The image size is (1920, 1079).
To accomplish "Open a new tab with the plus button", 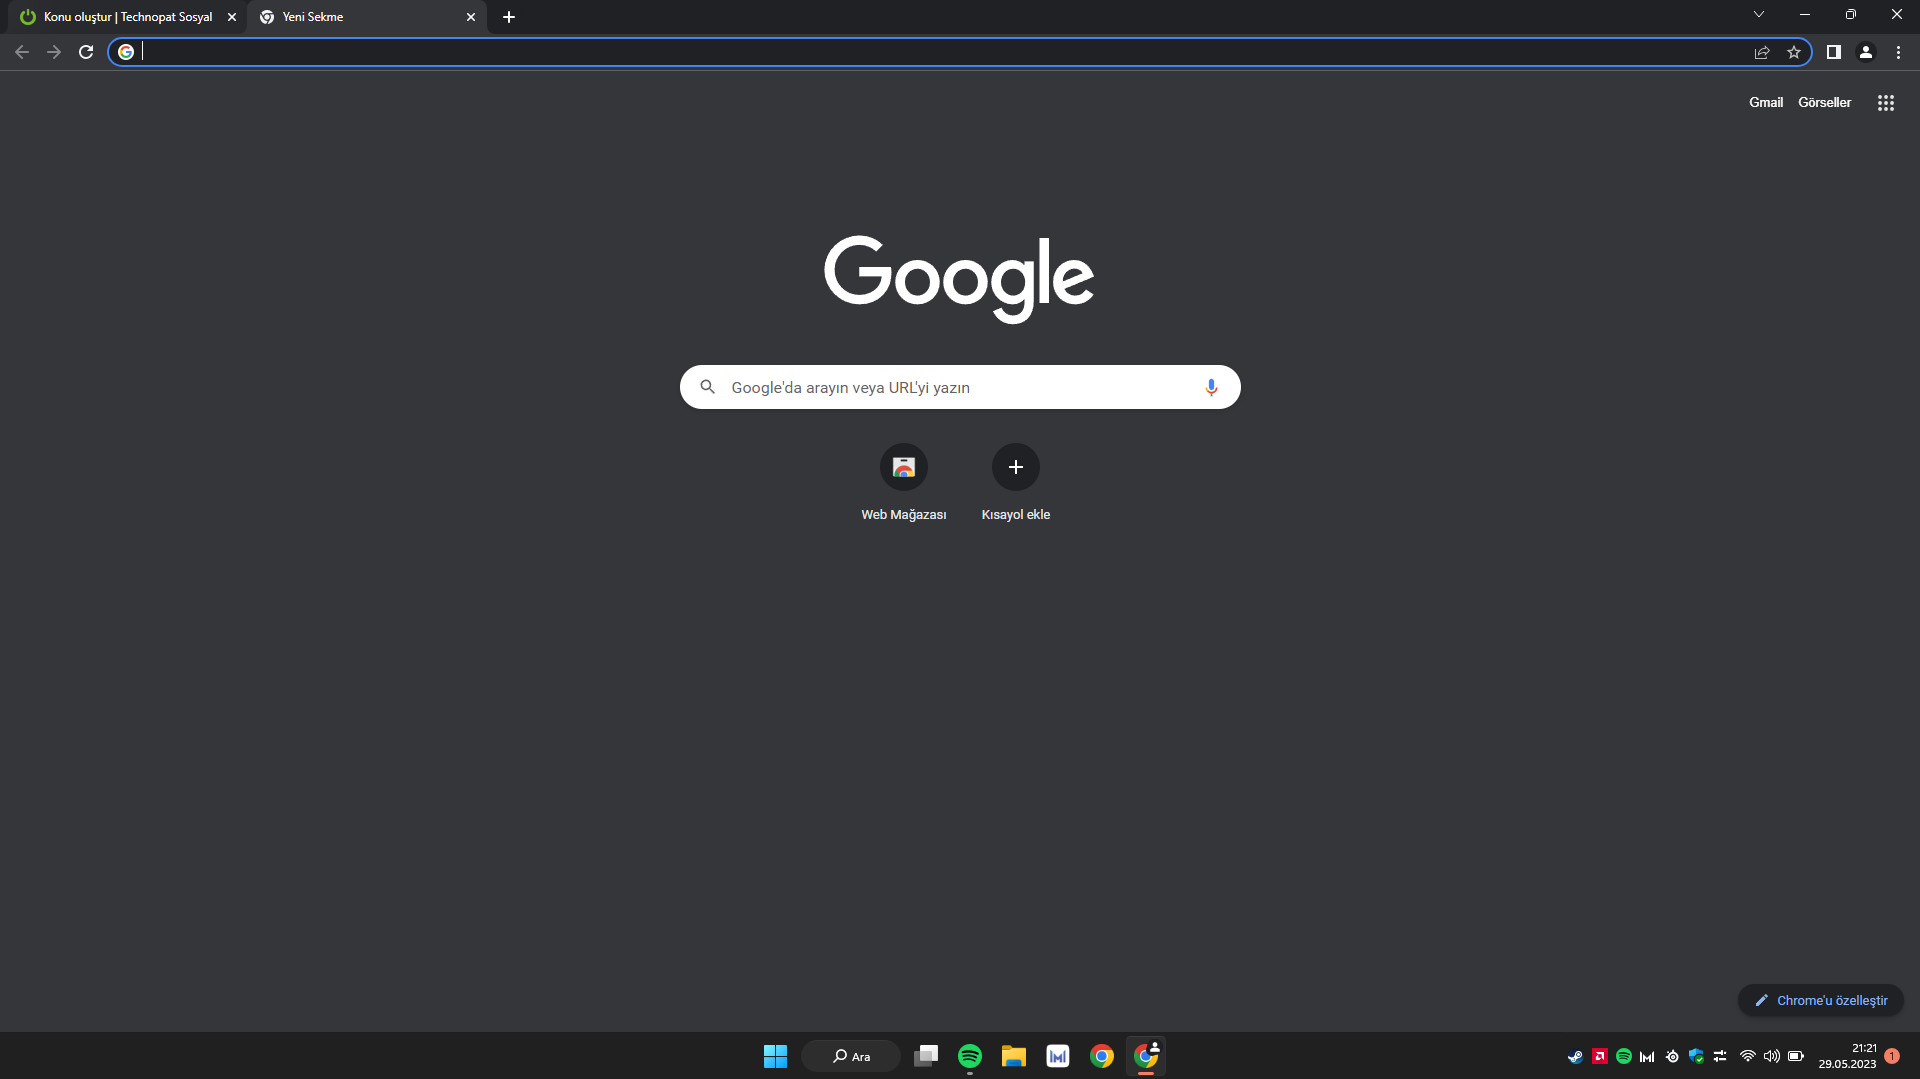I will click(x=509, y=17).
